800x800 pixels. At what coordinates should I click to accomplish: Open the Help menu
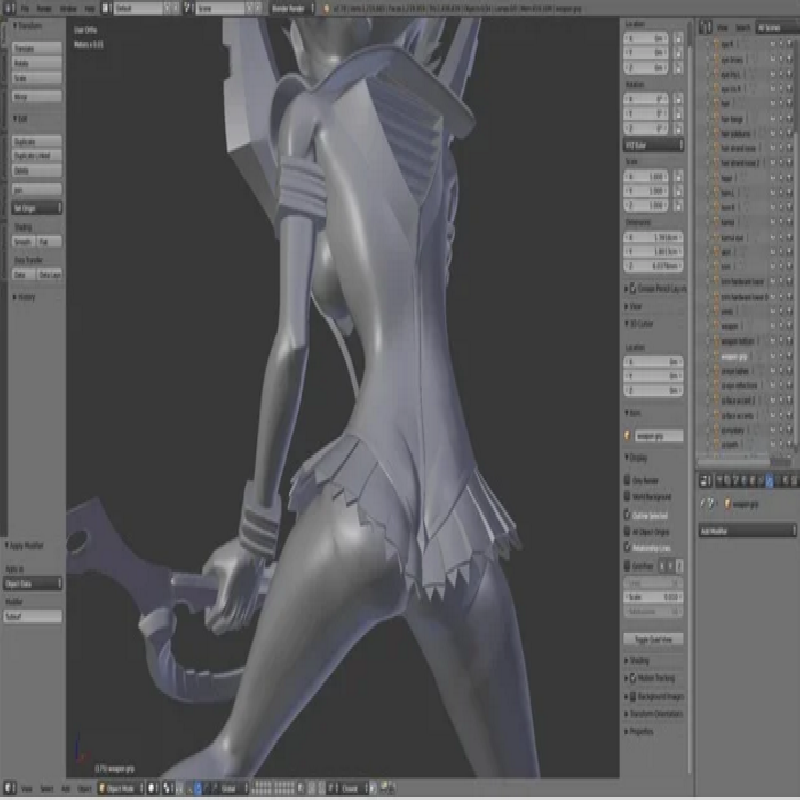pyautogui.click(x=89, y=9)
